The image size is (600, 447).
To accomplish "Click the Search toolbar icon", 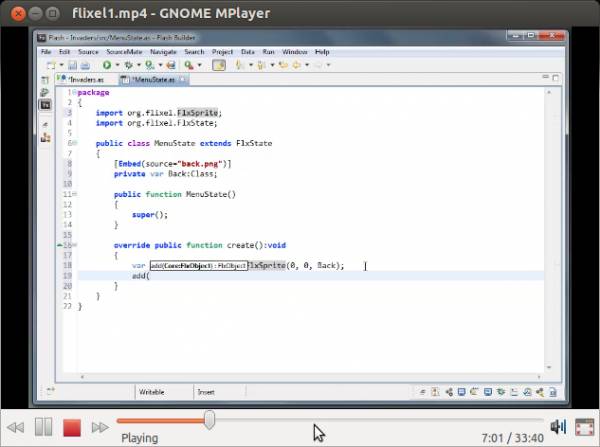I will 189,65.
